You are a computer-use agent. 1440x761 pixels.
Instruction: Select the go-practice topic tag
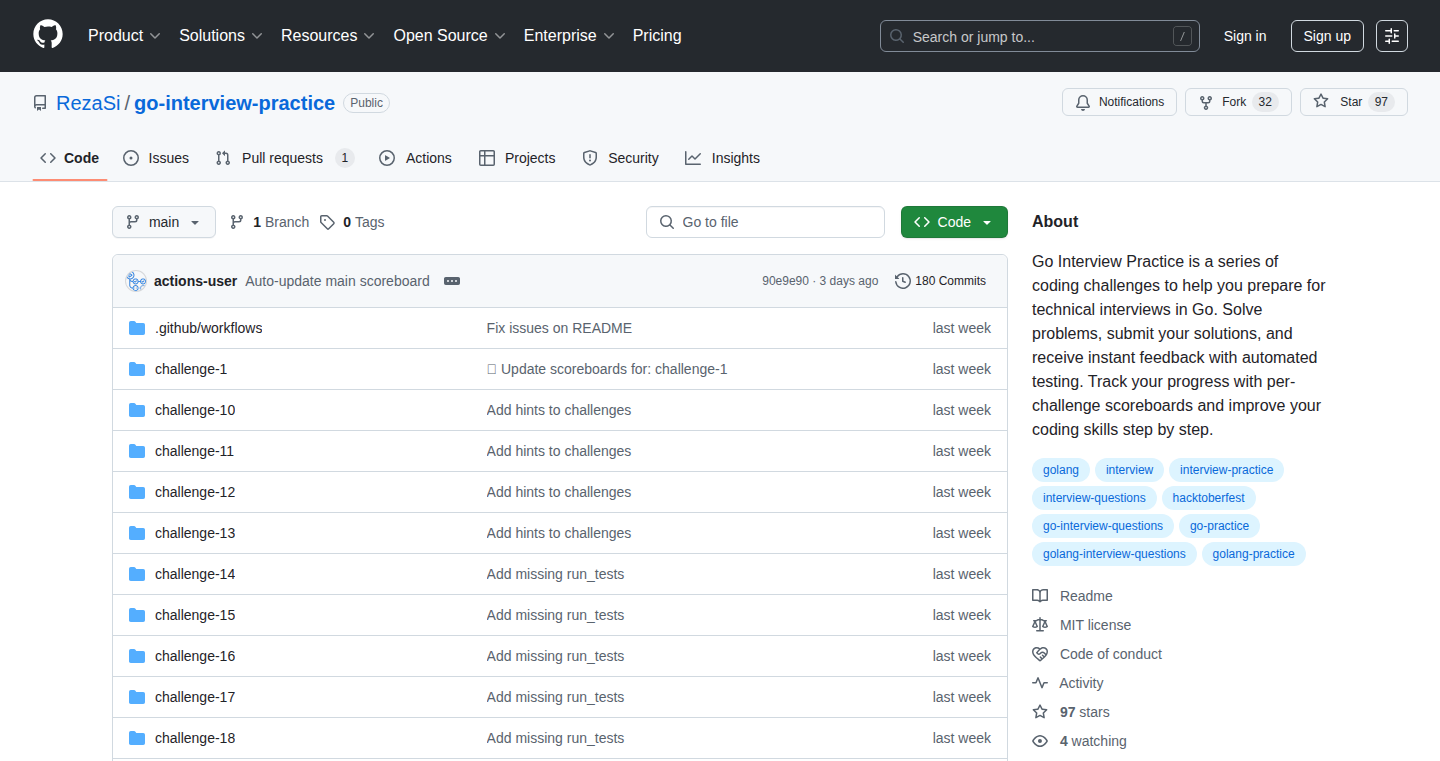pyautogui.click(x=1220, y=526)
